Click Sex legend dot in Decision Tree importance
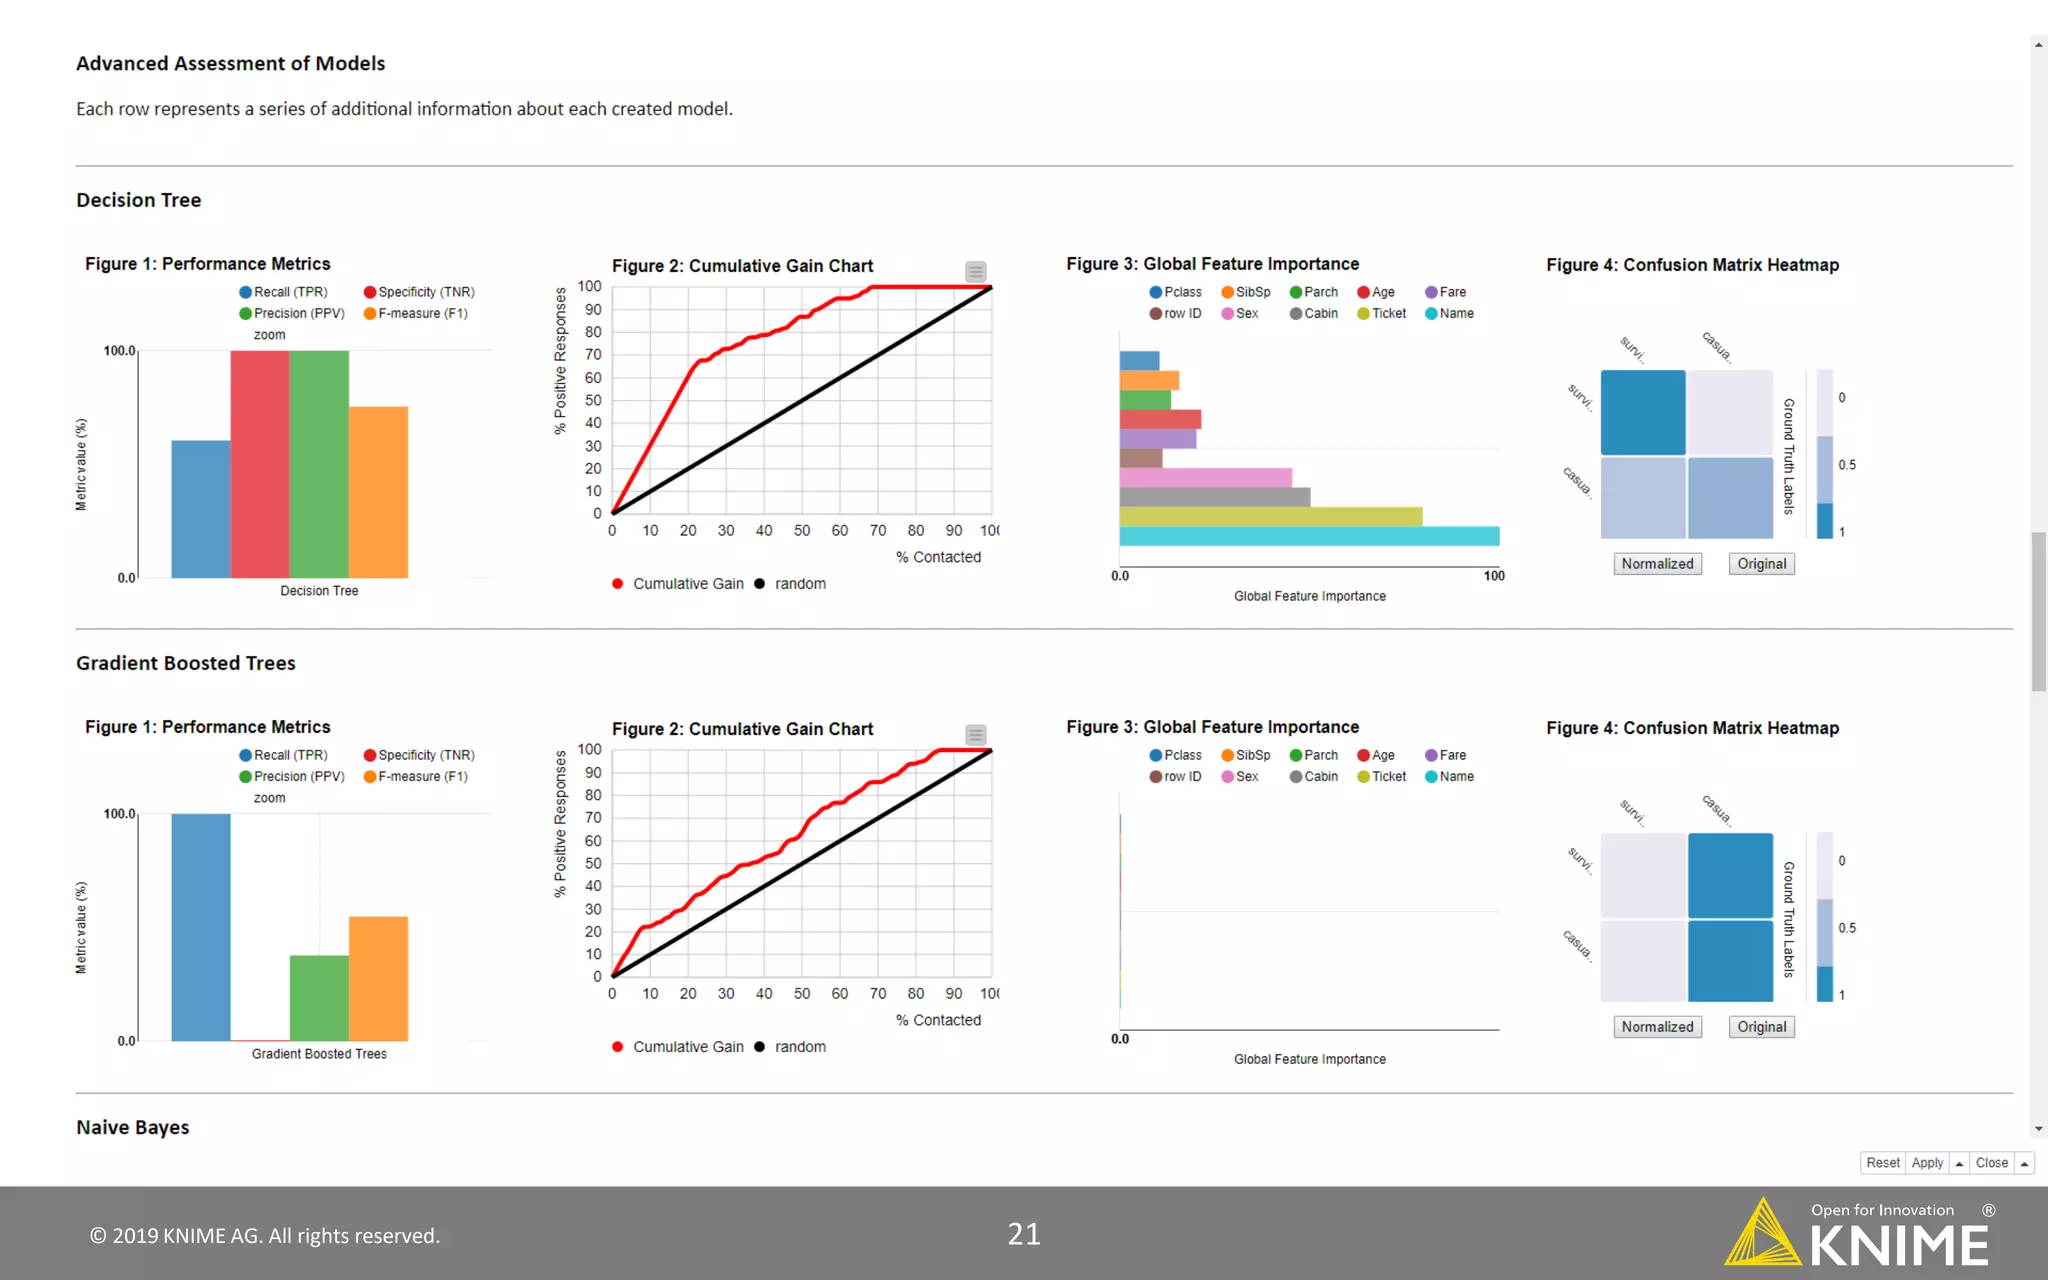 pos(1227,313)
